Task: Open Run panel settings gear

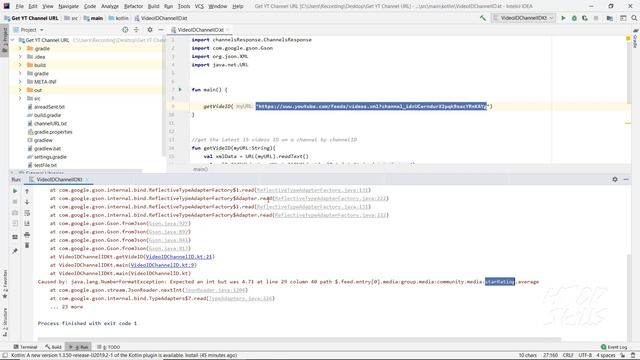Action: (x=615, y=179)
